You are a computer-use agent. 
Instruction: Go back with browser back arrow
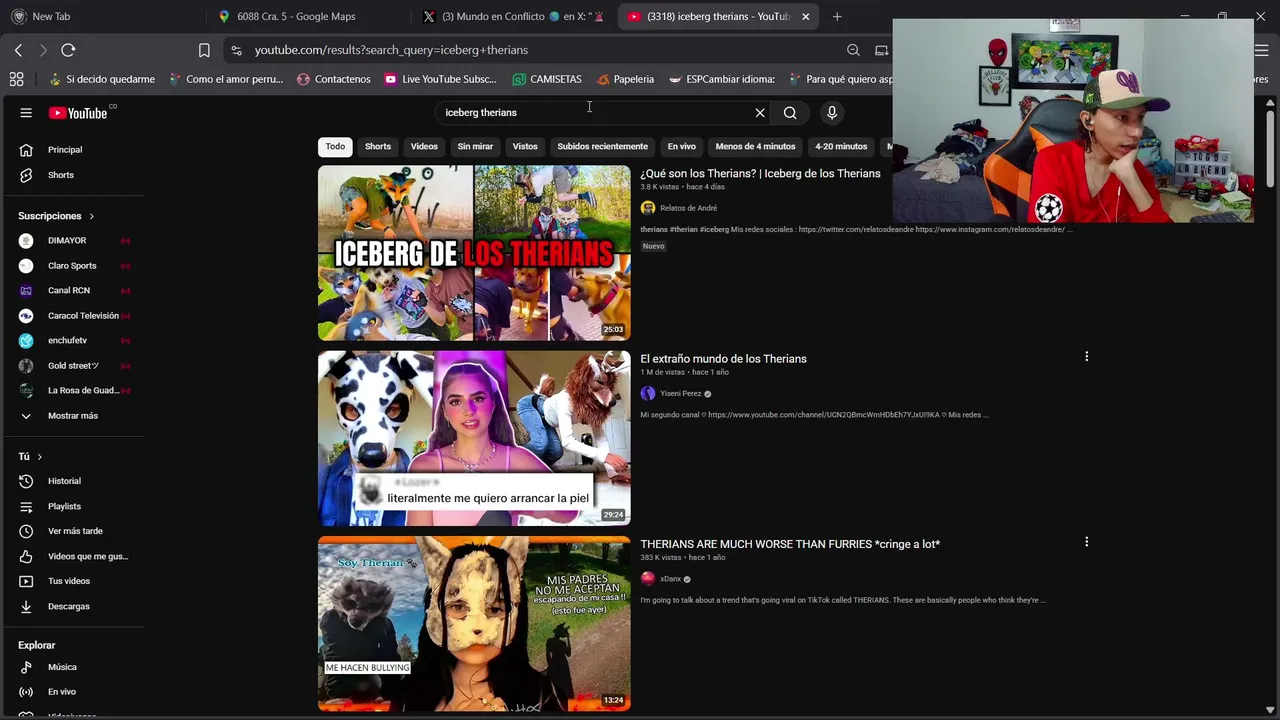(x=18, y=50)
